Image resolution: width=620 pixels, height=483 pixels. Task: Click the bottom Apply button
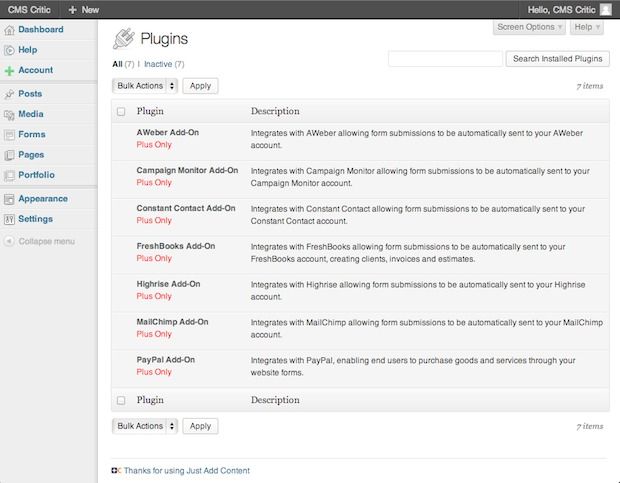click(200, 426)
